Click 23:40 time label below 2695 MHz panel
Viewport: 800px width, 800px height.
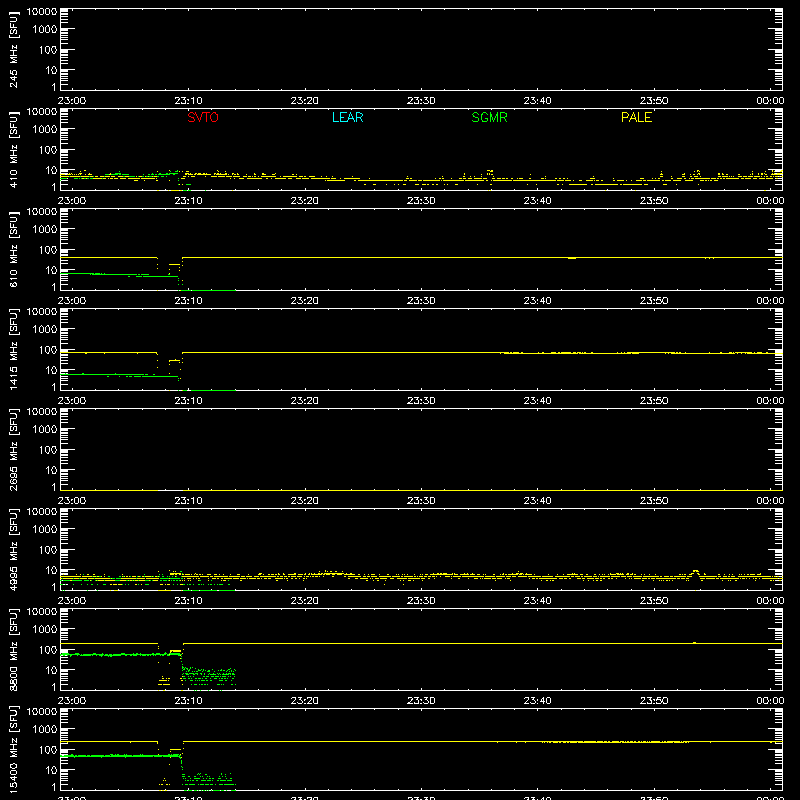pos(537,501)
